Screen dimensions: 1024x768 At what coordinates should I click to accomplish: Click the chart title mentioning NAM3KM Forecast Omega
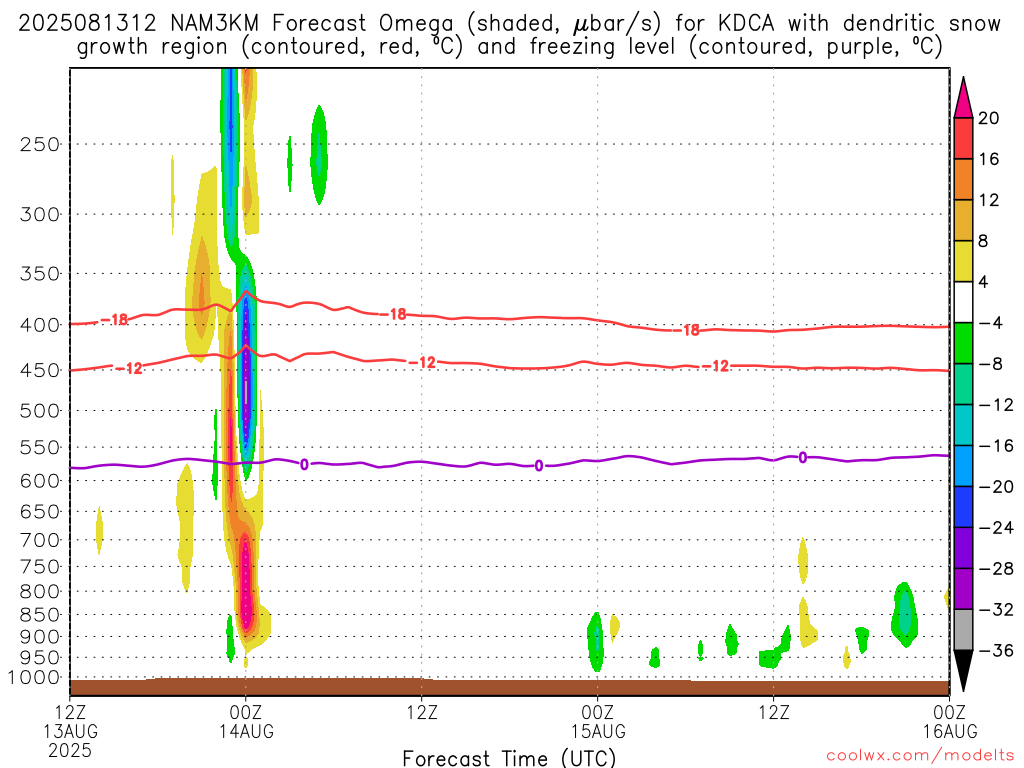[x=509, y=35]
